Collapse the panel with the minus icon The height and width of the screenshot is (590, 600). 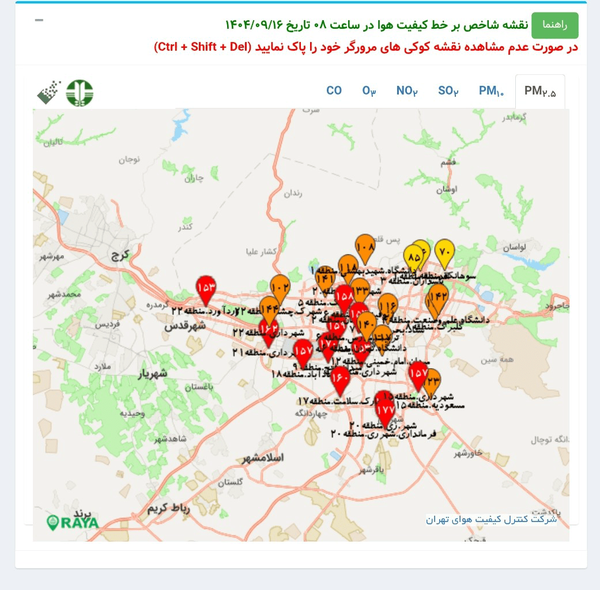click(39, 20)
